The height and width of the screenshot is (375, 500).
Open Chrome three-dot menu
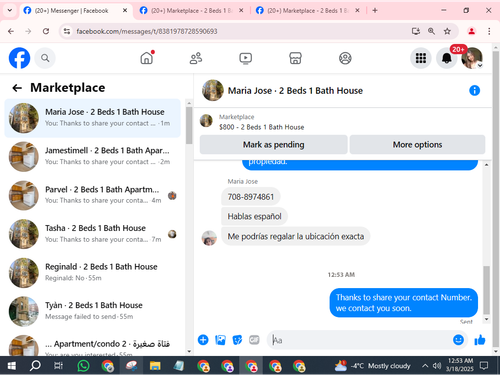point(489,31)
